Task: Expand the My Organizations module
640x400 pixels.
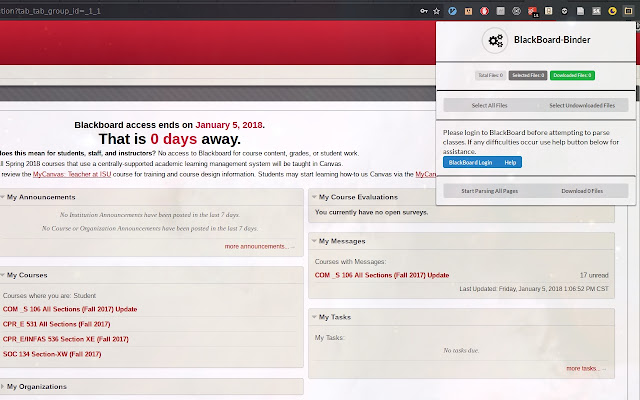Action: click(2, 387)
